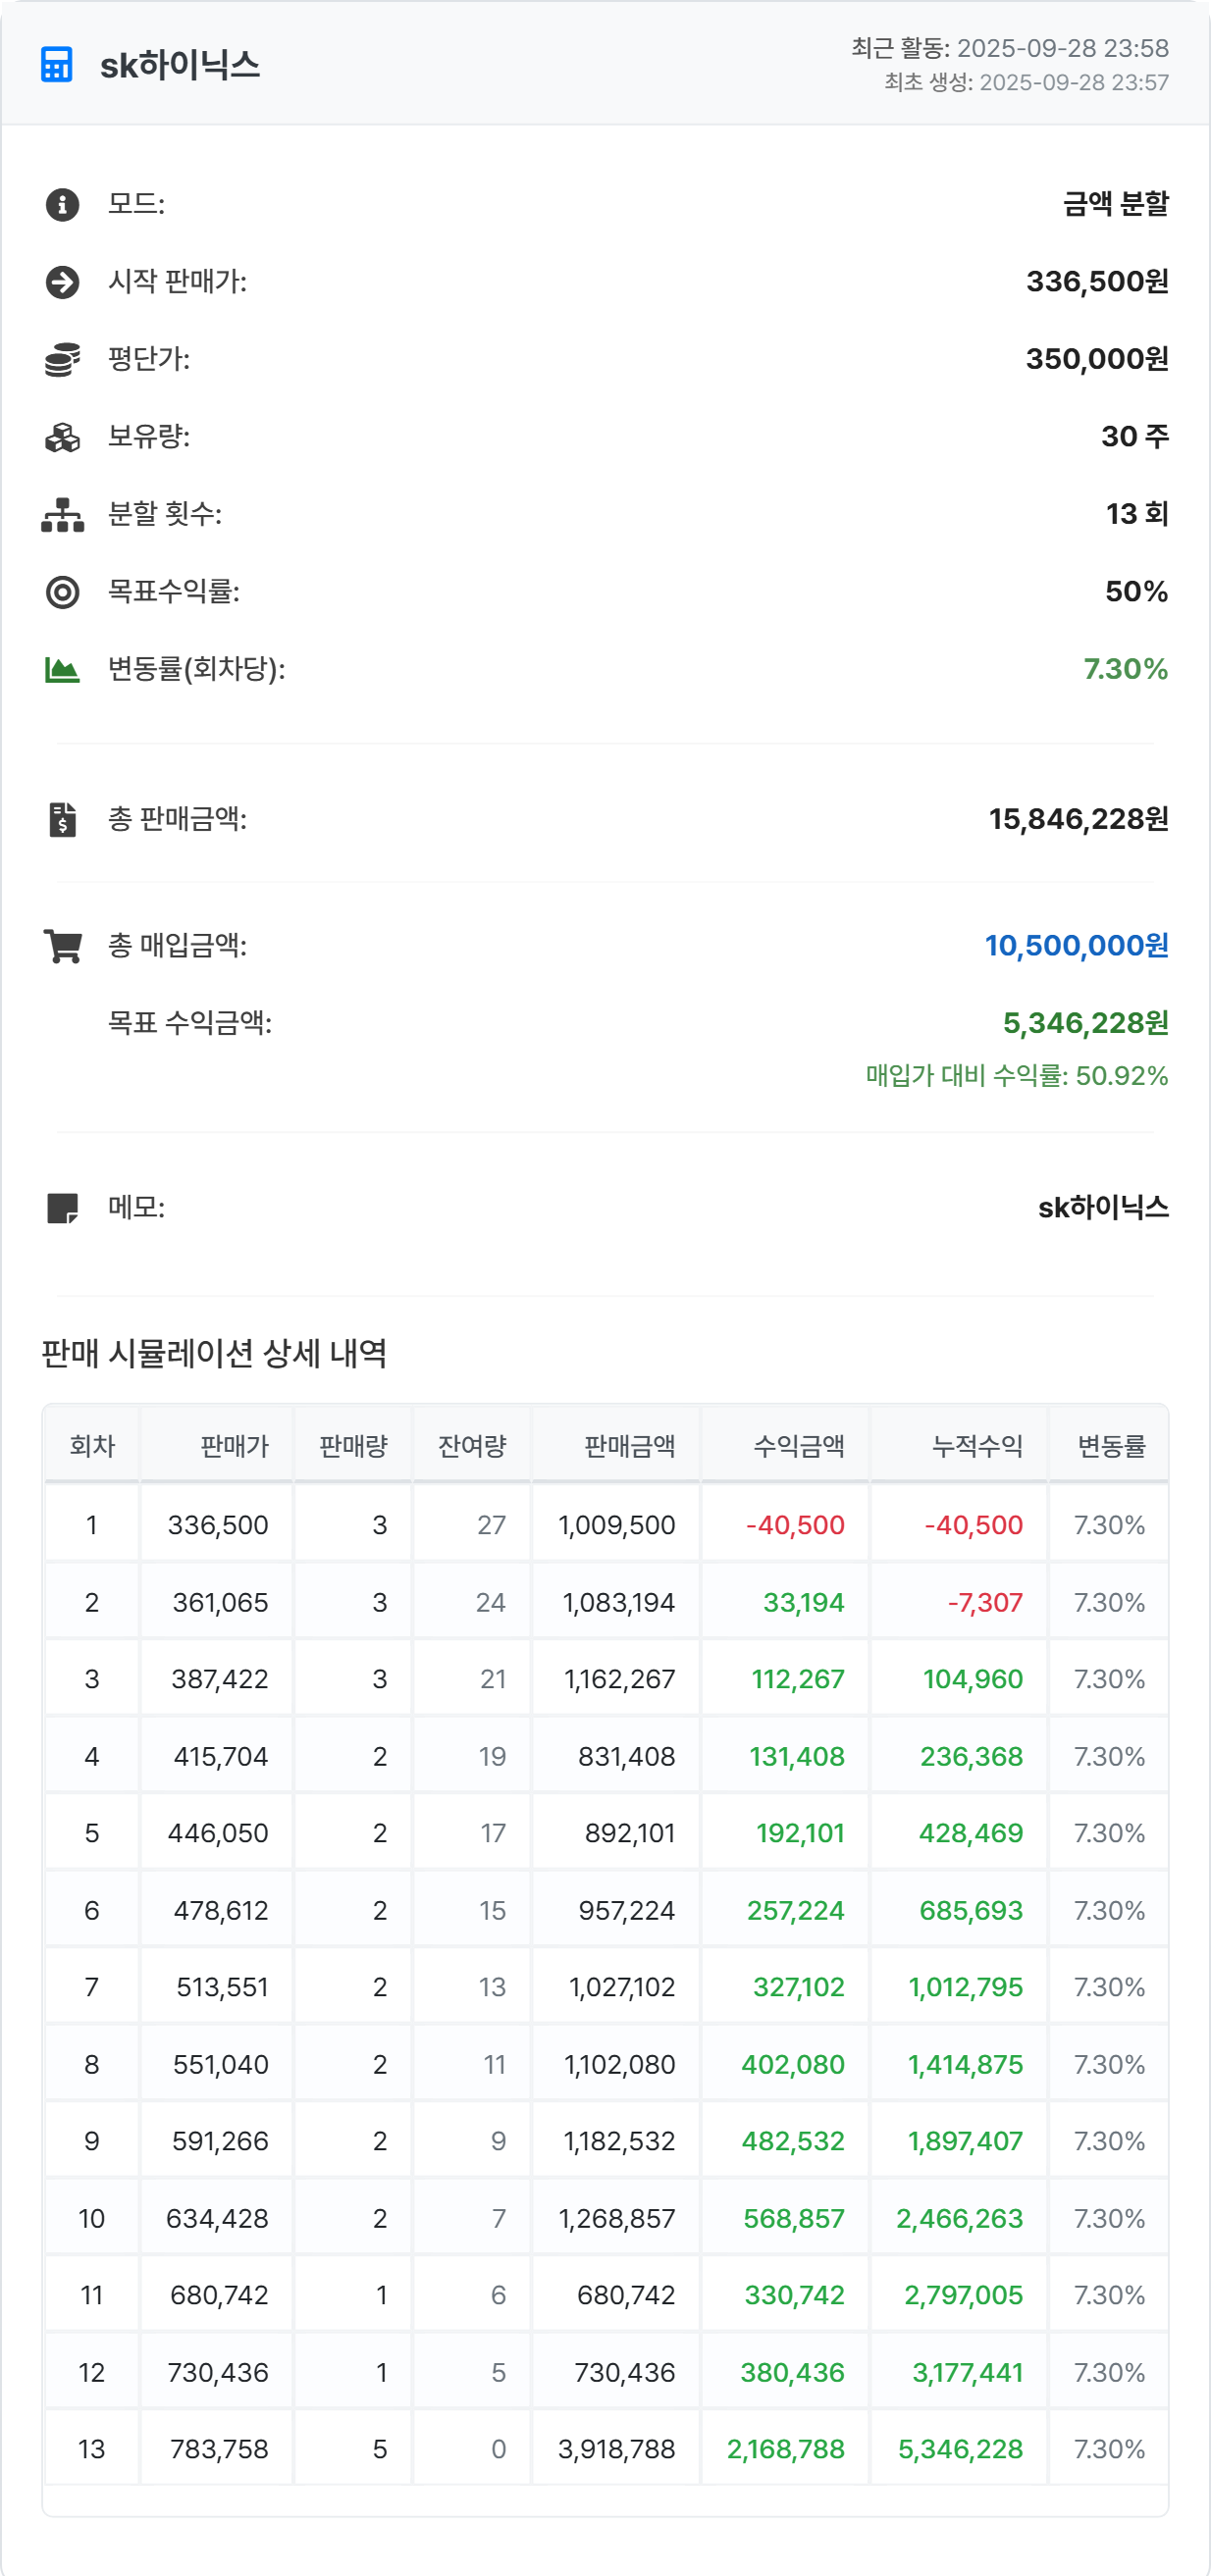Image resolution: width=1211 pixels, height=2576 pixels.
Task: Click the target icon beside 목표수익률
Action: tap(62, 592)
